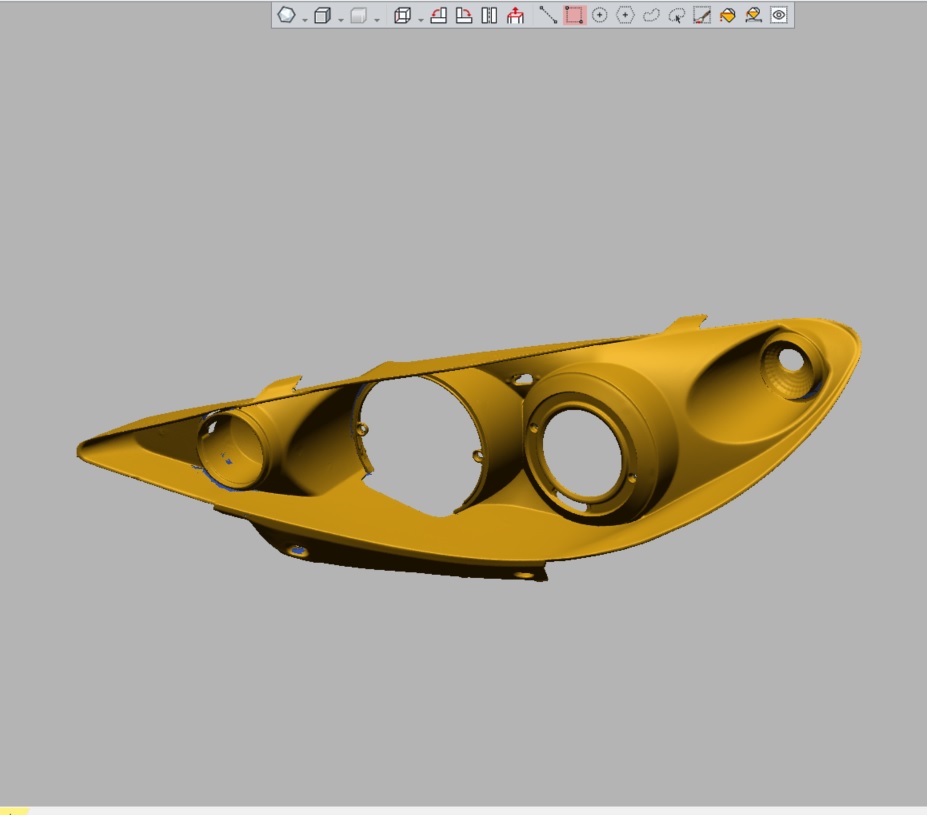Activate the smart selection with cursor tool
The height and width of the screenshot is (815, 927).
click(x=676, y=15)
